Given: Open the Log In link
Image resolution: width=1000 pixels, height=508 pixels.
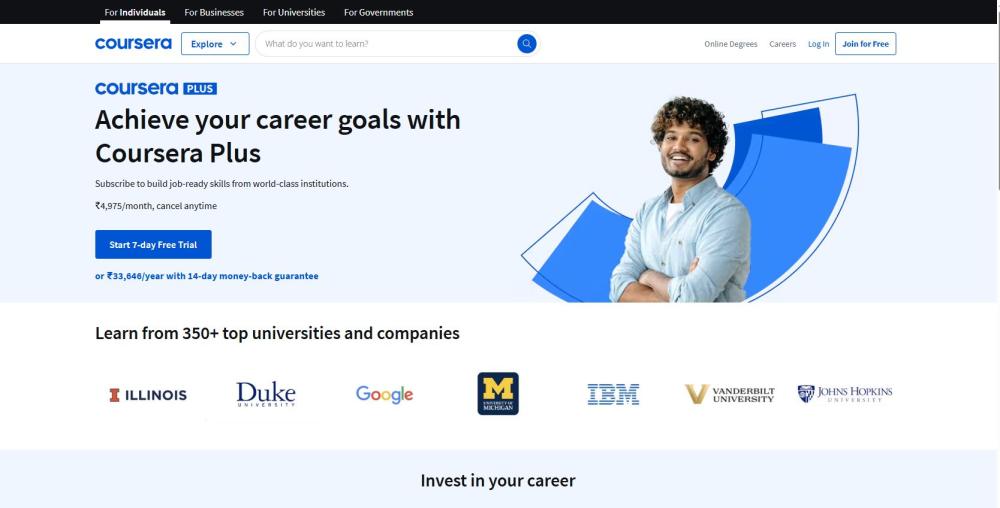Looking at the screenshot, I should pyautogui.click(x=818, y=44).
